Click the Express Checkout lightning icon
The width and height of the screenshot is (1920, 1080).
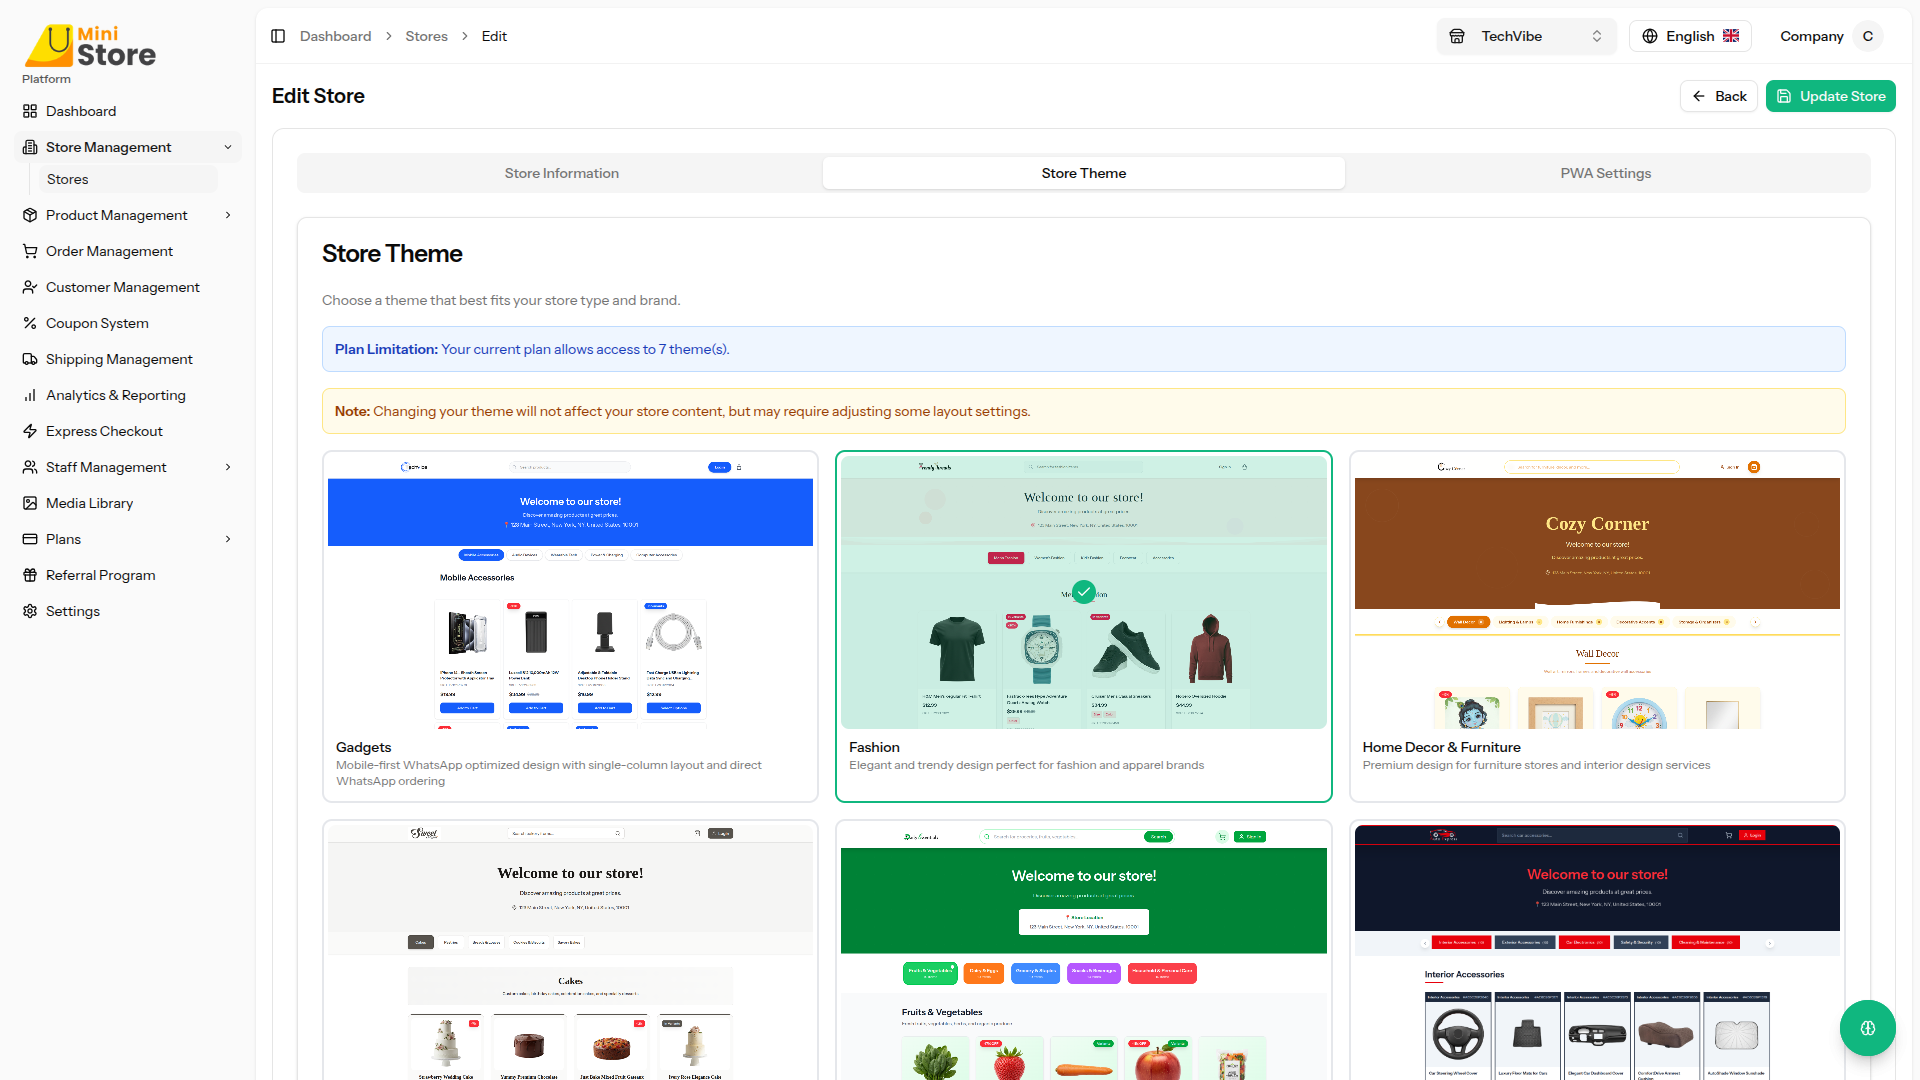tap(30, 431)
